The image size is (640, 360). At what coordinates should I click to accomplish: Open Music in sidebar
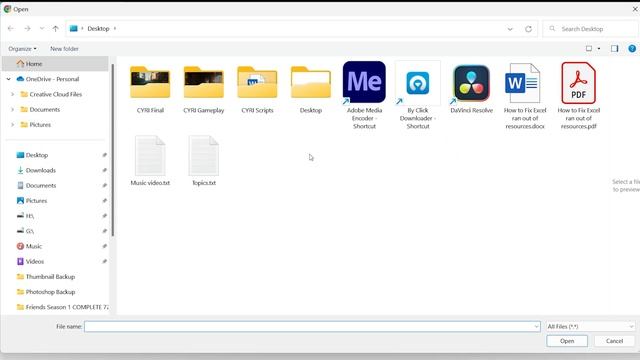pyautogui.click(x=33, y=246)
